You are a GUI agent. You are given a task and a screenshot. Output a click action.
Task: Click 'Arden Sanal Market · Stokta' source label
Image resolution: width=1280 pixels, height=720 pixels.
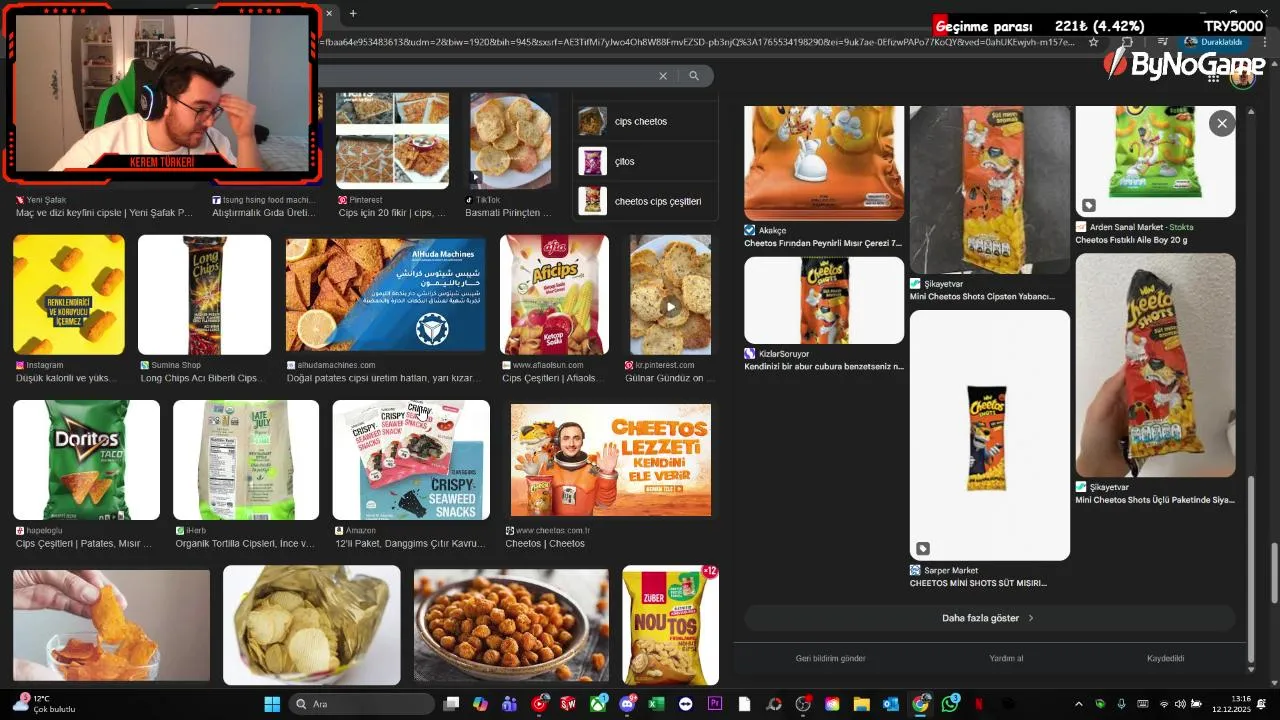click(1141, 227)
